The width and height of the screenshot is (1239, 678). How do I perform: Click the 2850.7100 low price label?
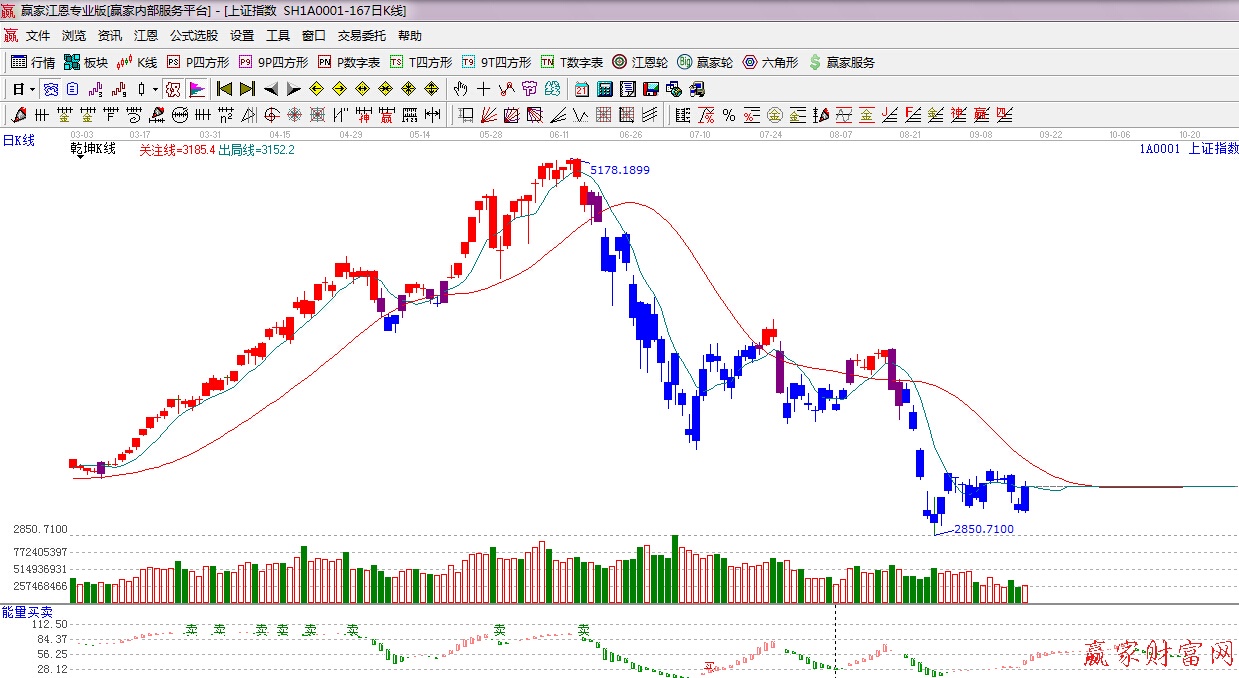(x=983, y=529)
